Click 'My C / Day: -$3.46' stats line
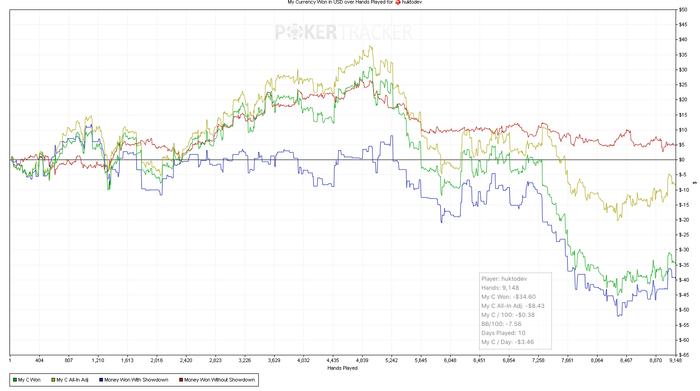 click(x=508, y=342)
